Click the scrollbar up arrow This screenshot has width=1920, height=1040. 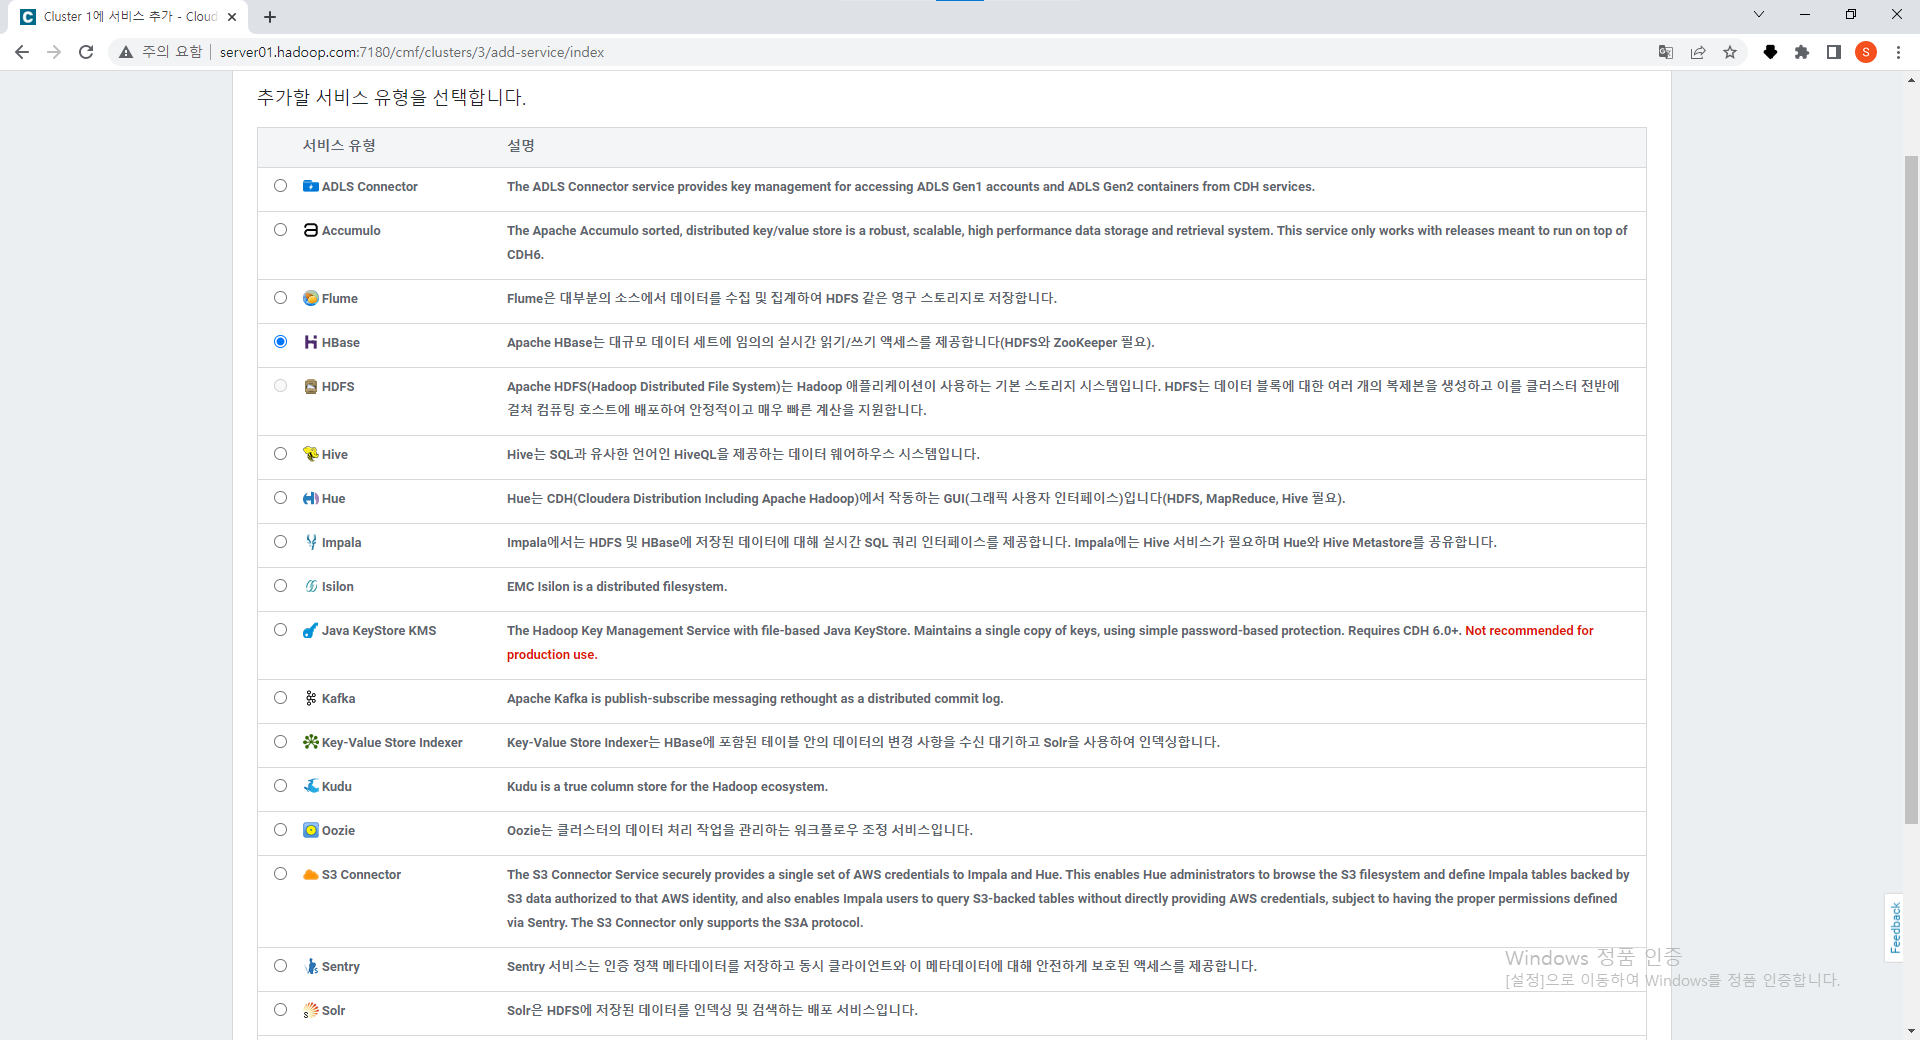click(x=1911, y=80)
